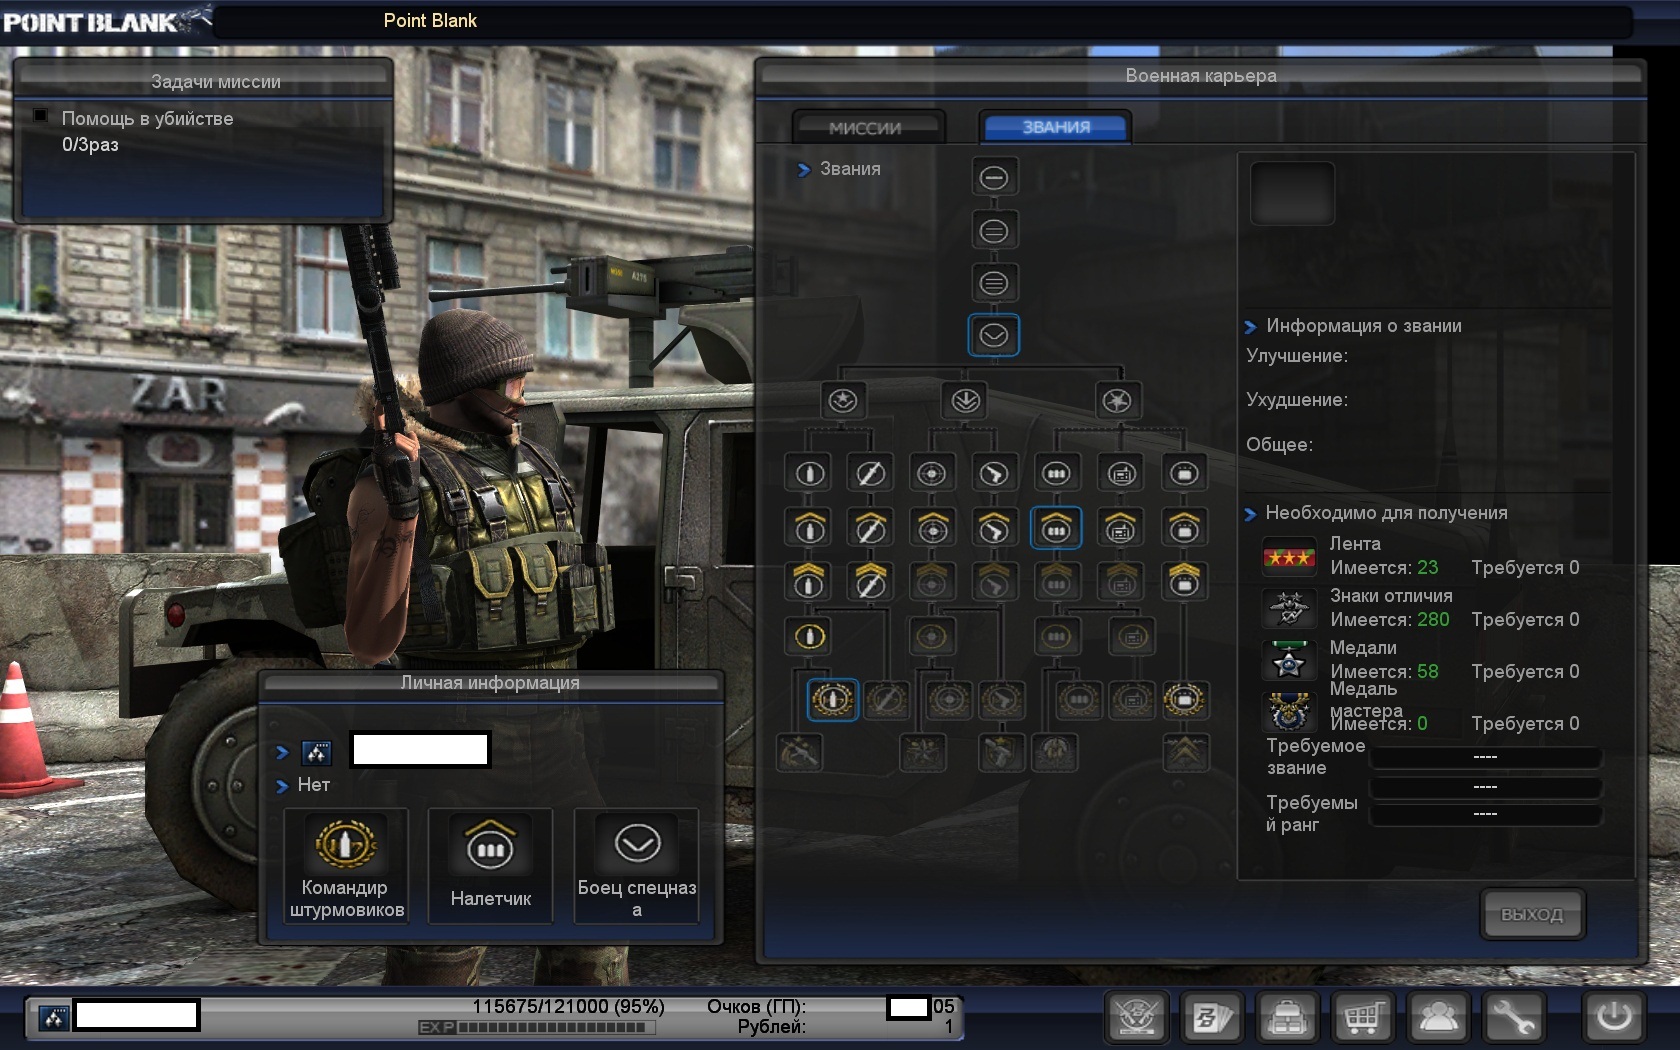Select the ЗВАНИЯ tab
Viewport: 1680px width, 1050px height.
(x=1055, y=127)
